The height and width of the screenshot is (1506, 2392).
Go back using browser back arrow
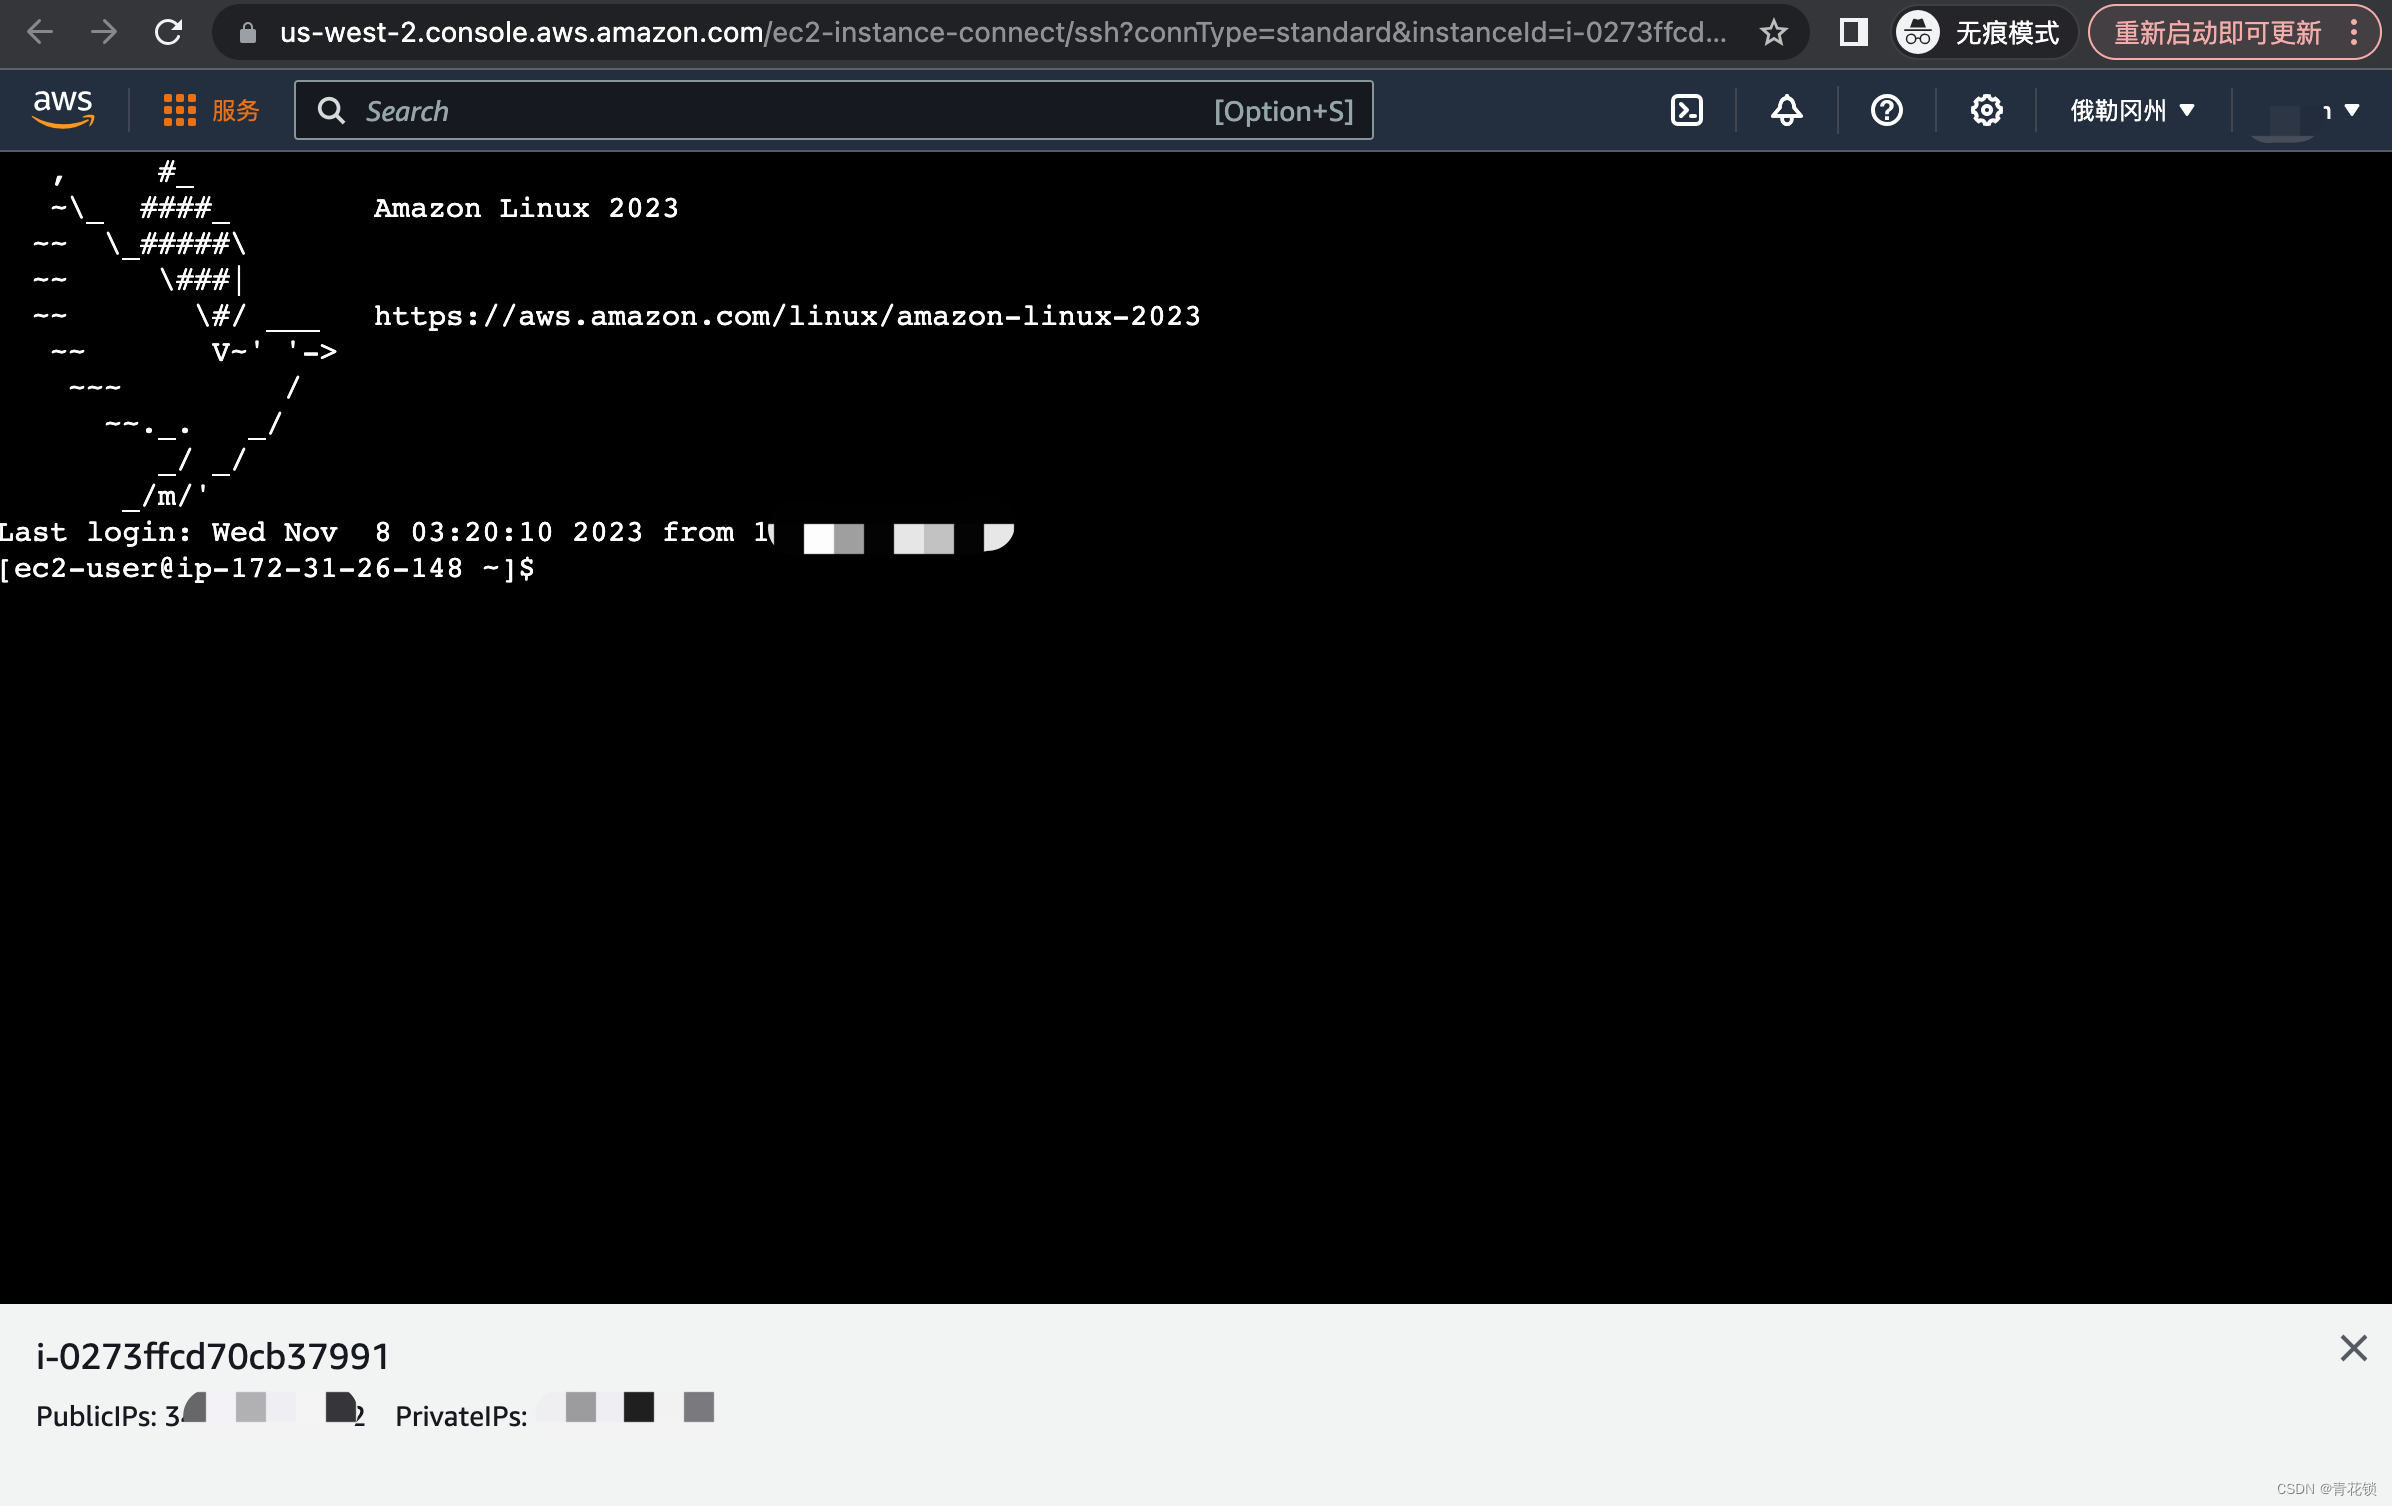point(40,32)
